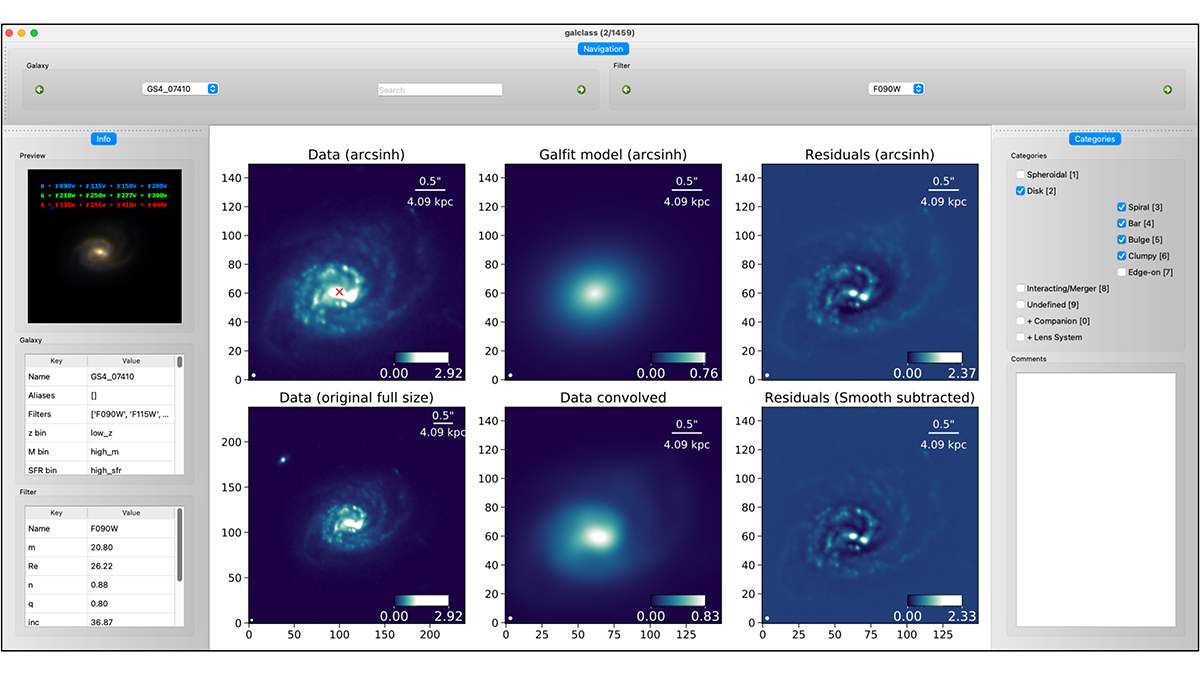Go to next galaxy with green arrow
Image resolution: width=1200 pixels, height=675 pixels.
tap(581, 89)
